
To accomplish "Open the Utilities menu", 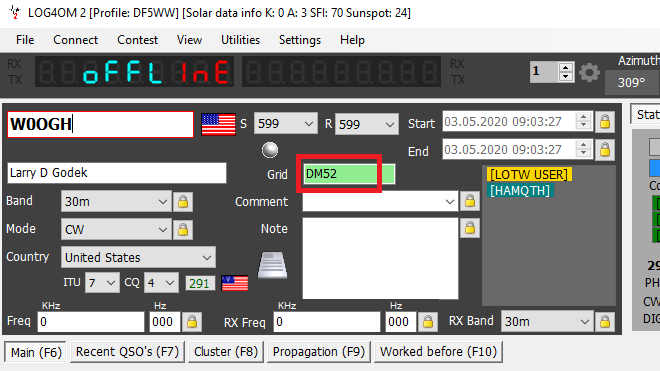I will point(240,40).
